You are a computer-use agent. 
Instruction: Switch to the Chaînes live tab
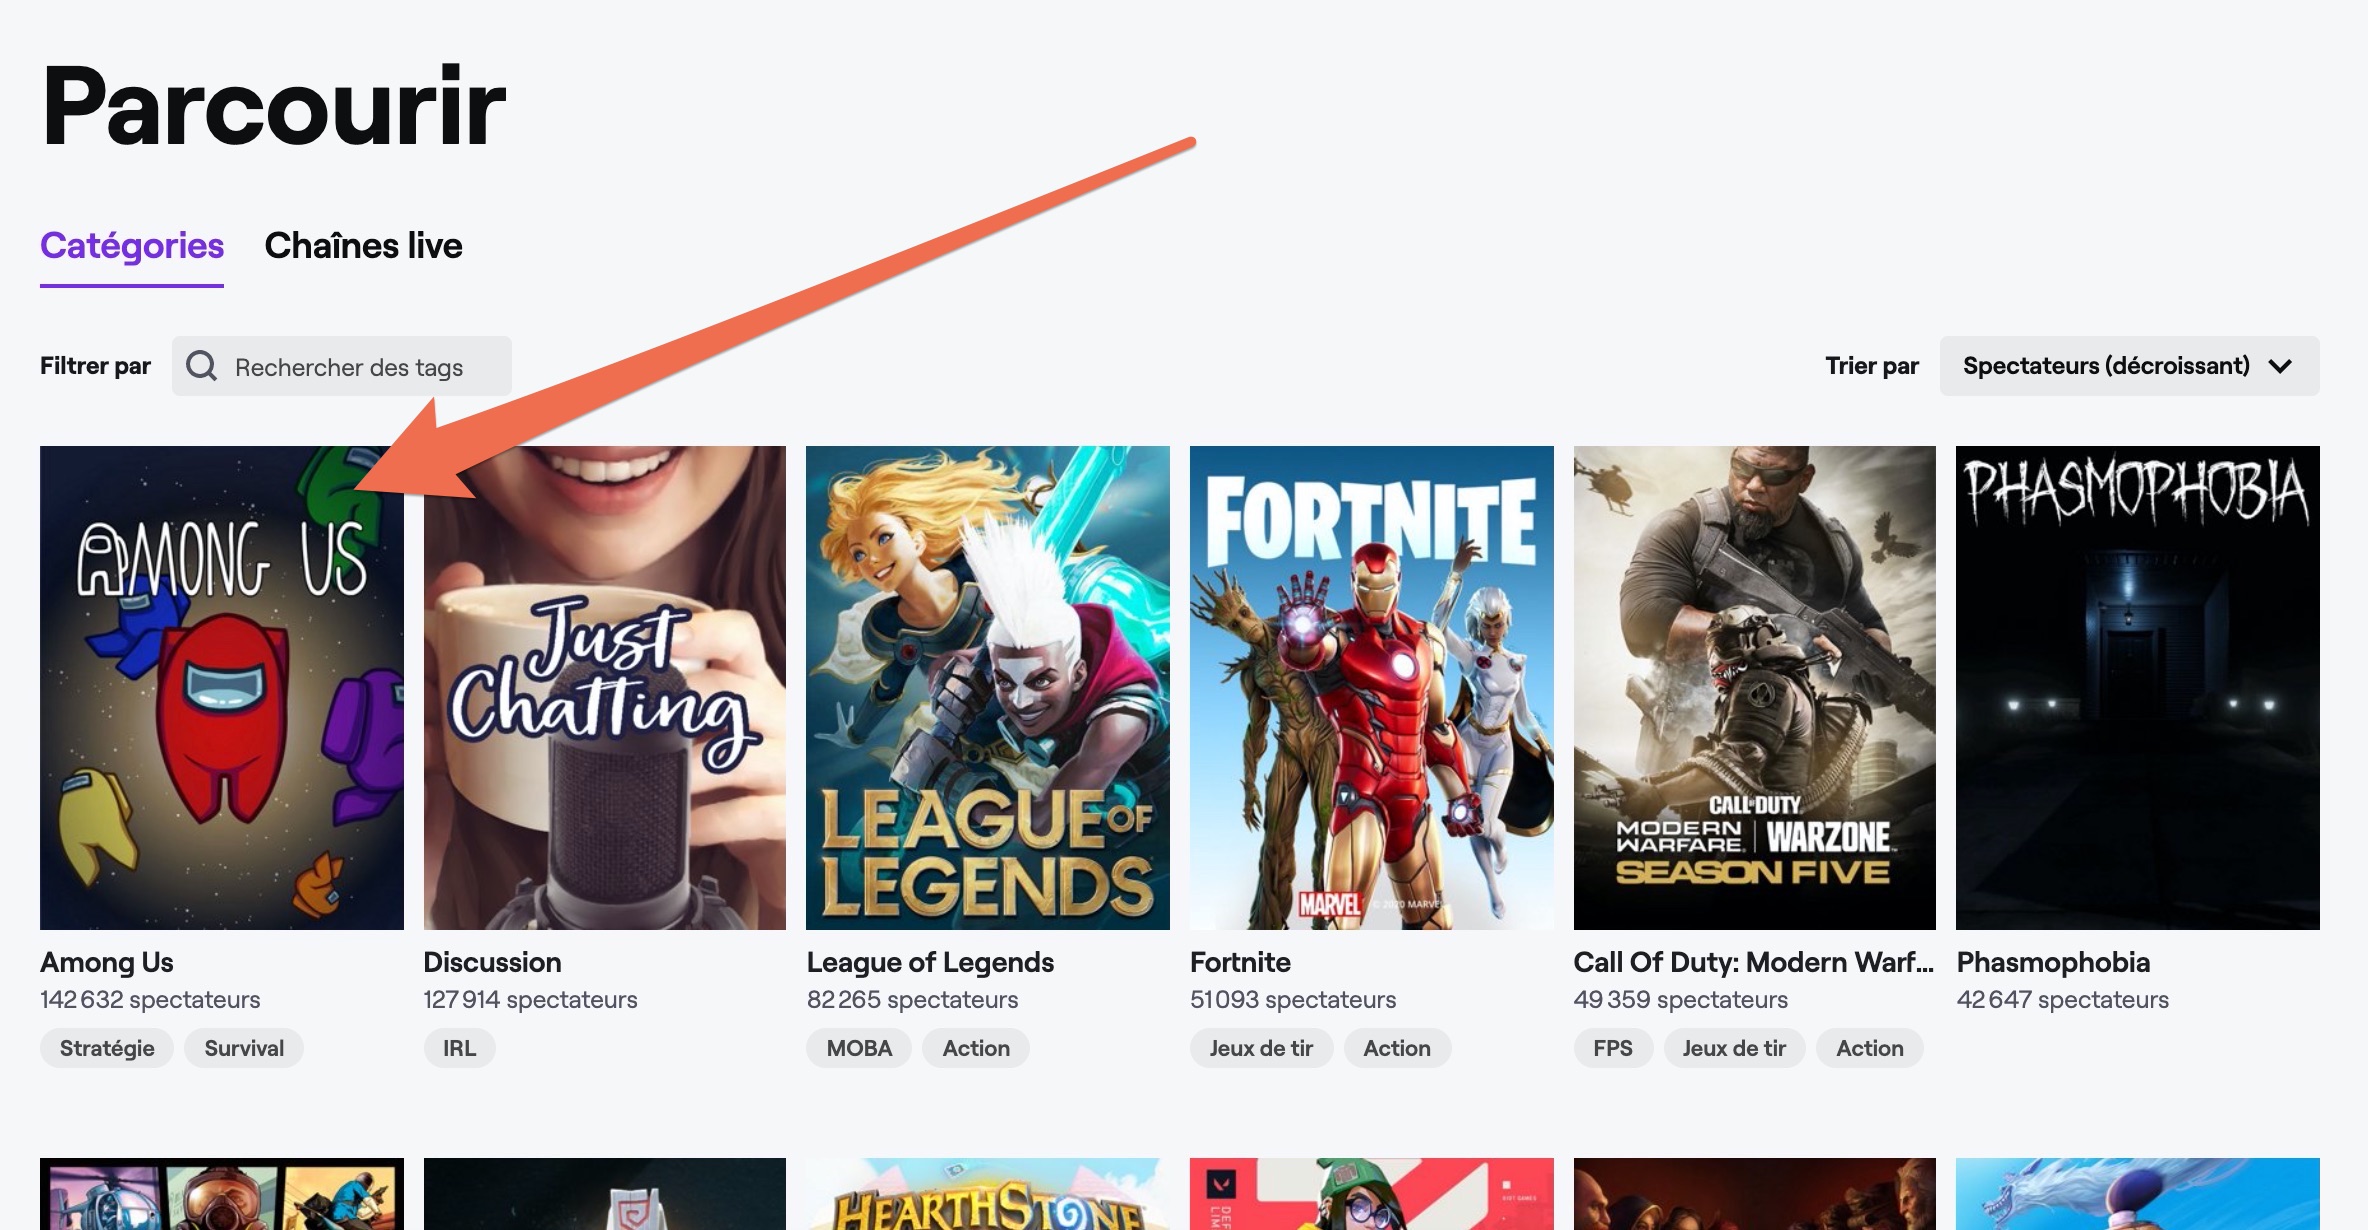tap(363, 246)
